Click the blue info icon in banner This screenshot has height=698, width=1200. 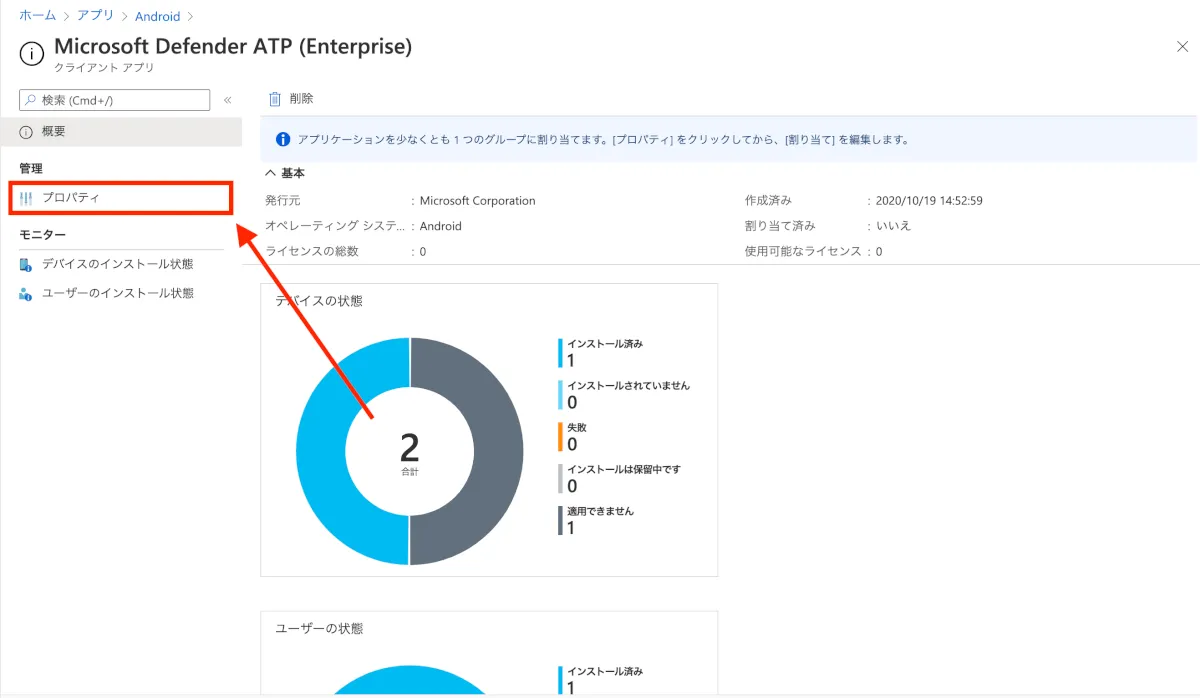[x=283, y=140]
